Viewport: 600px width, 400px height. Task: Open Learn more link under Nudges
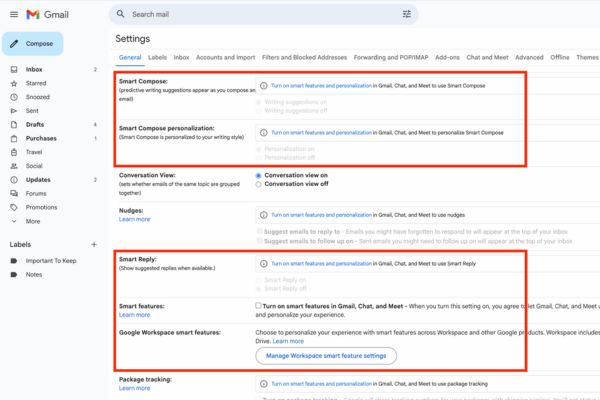coord(134,219)
